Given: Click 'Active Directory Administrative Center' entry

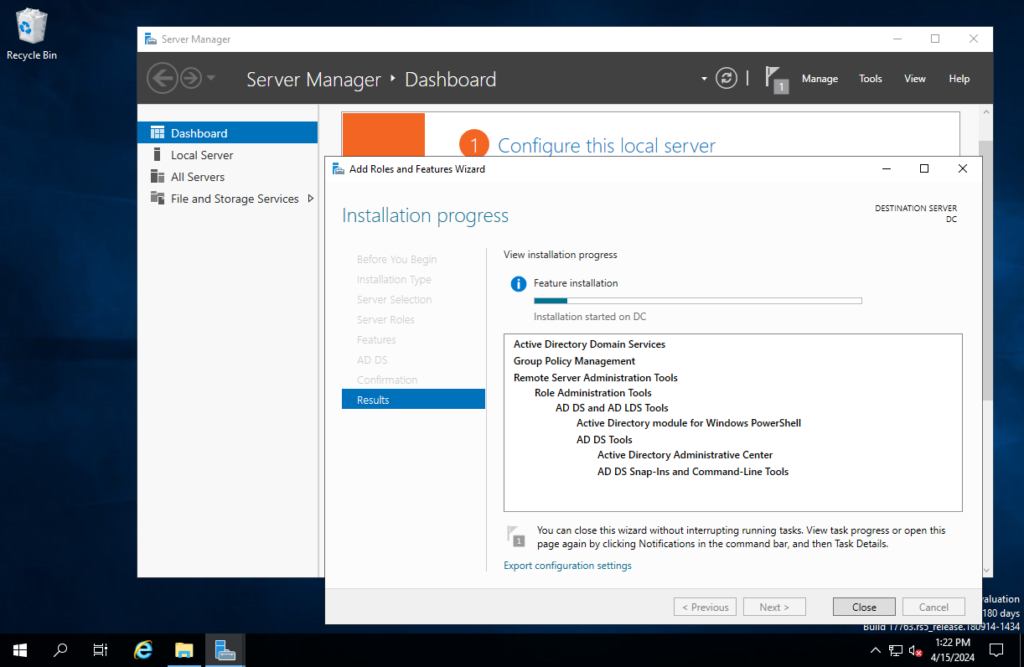Looking at the screenshot, I should (x=685, y=455).
